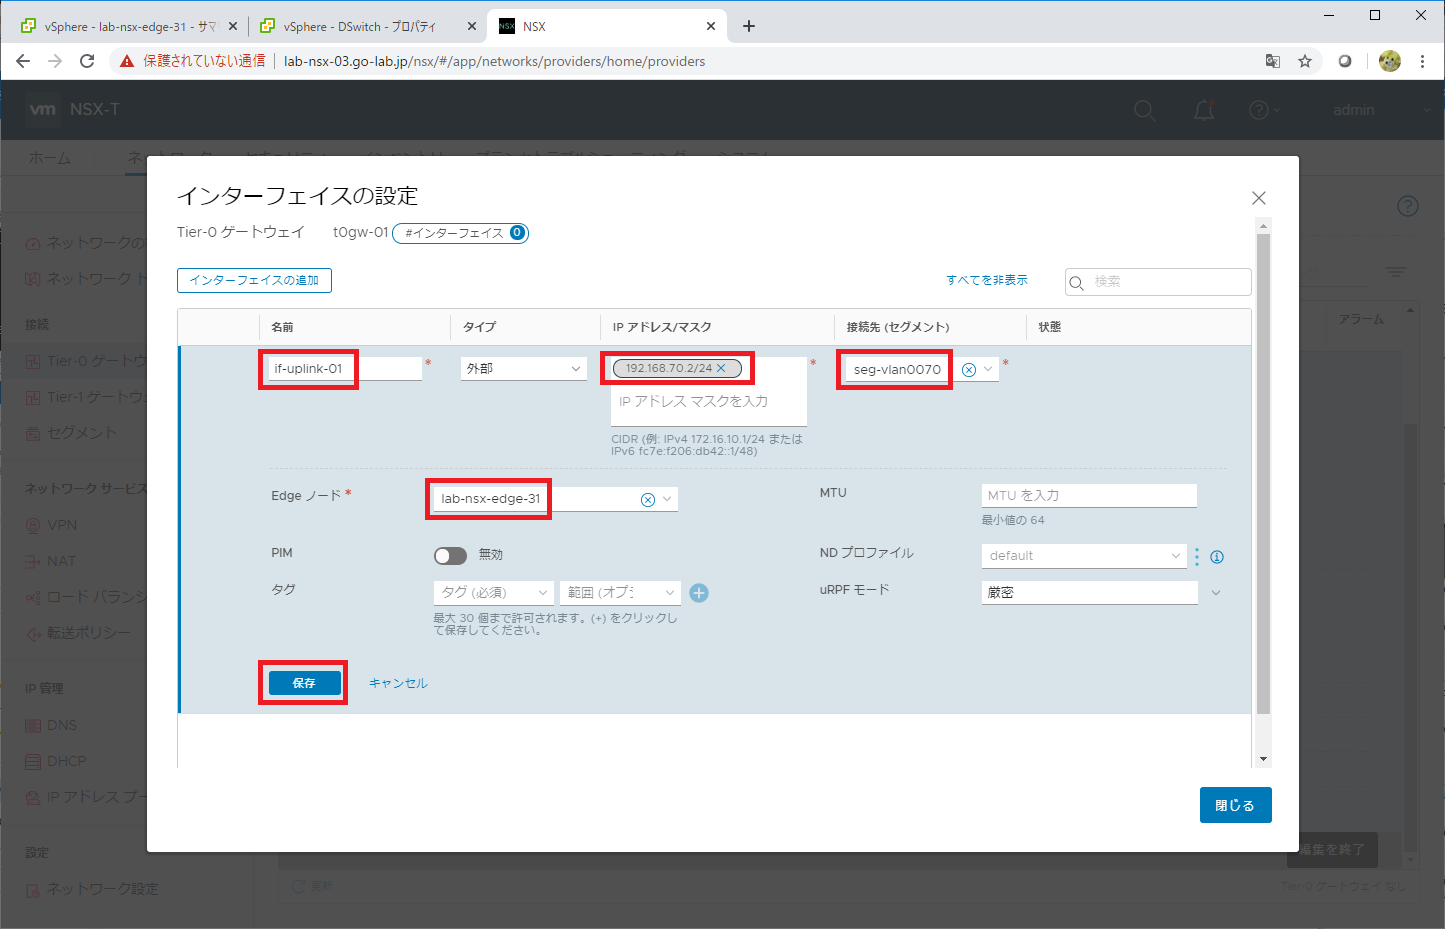Click the notifications bell icon

(1204, 110)
